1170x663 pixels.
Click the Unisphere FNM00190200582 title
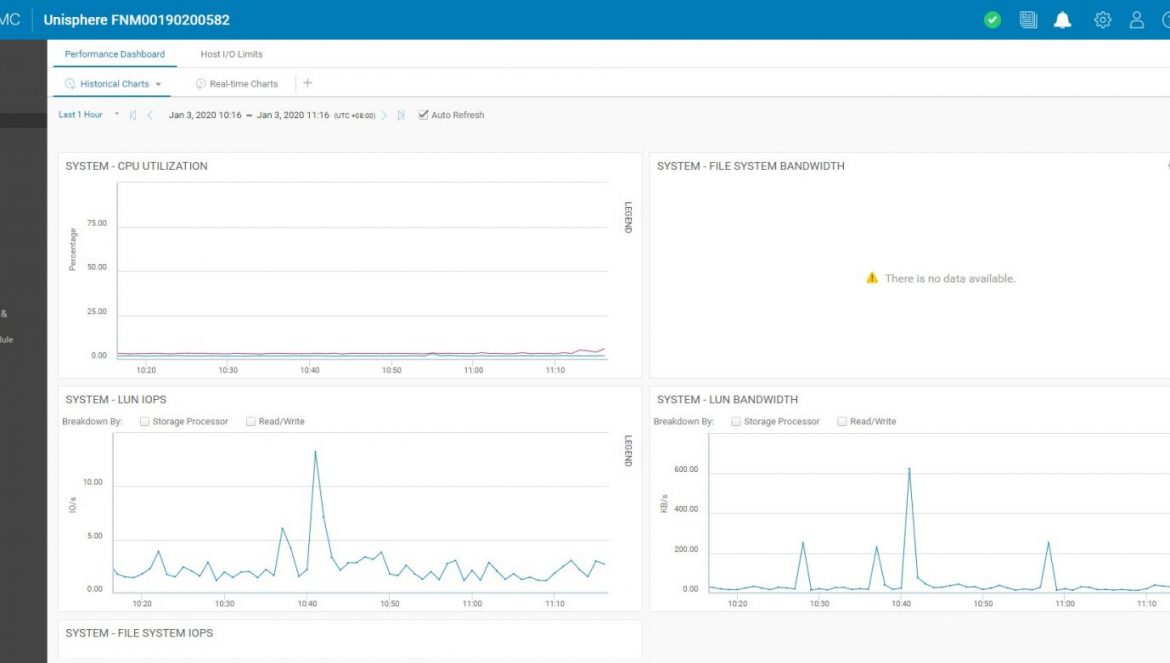coord(137,20)
